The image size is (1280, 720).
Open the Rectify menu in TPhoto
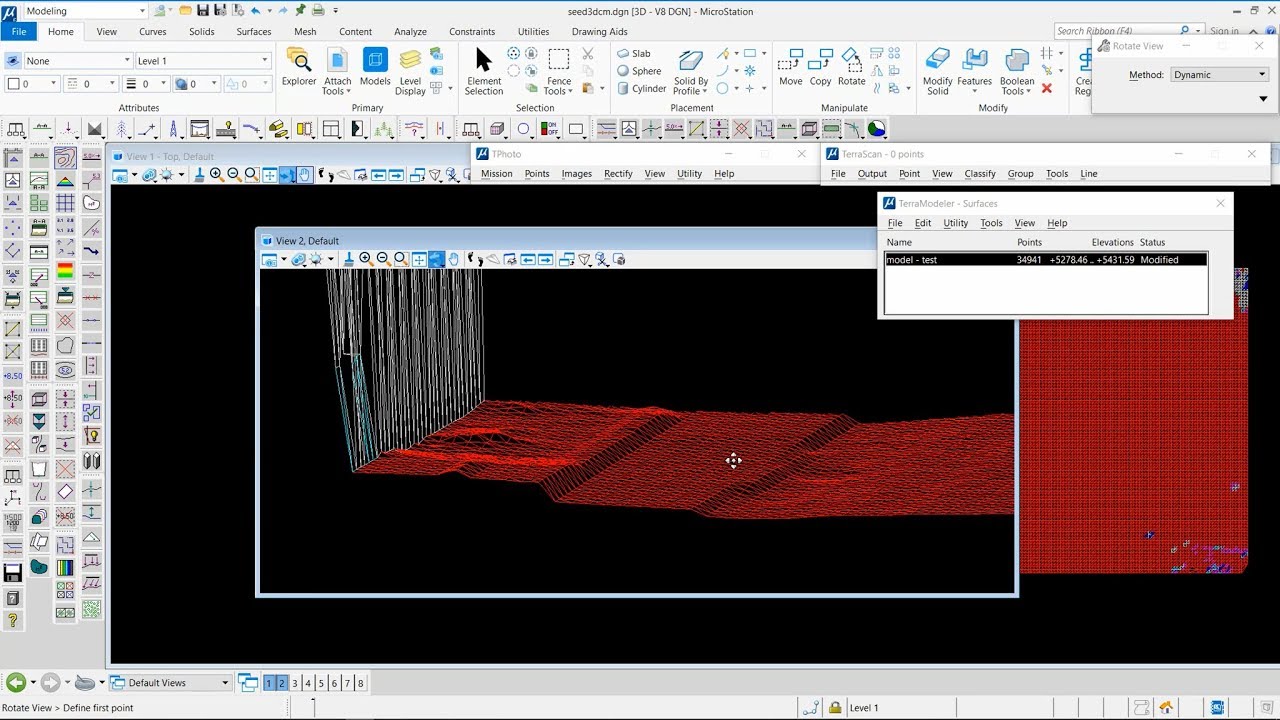(x=618, y=174)
